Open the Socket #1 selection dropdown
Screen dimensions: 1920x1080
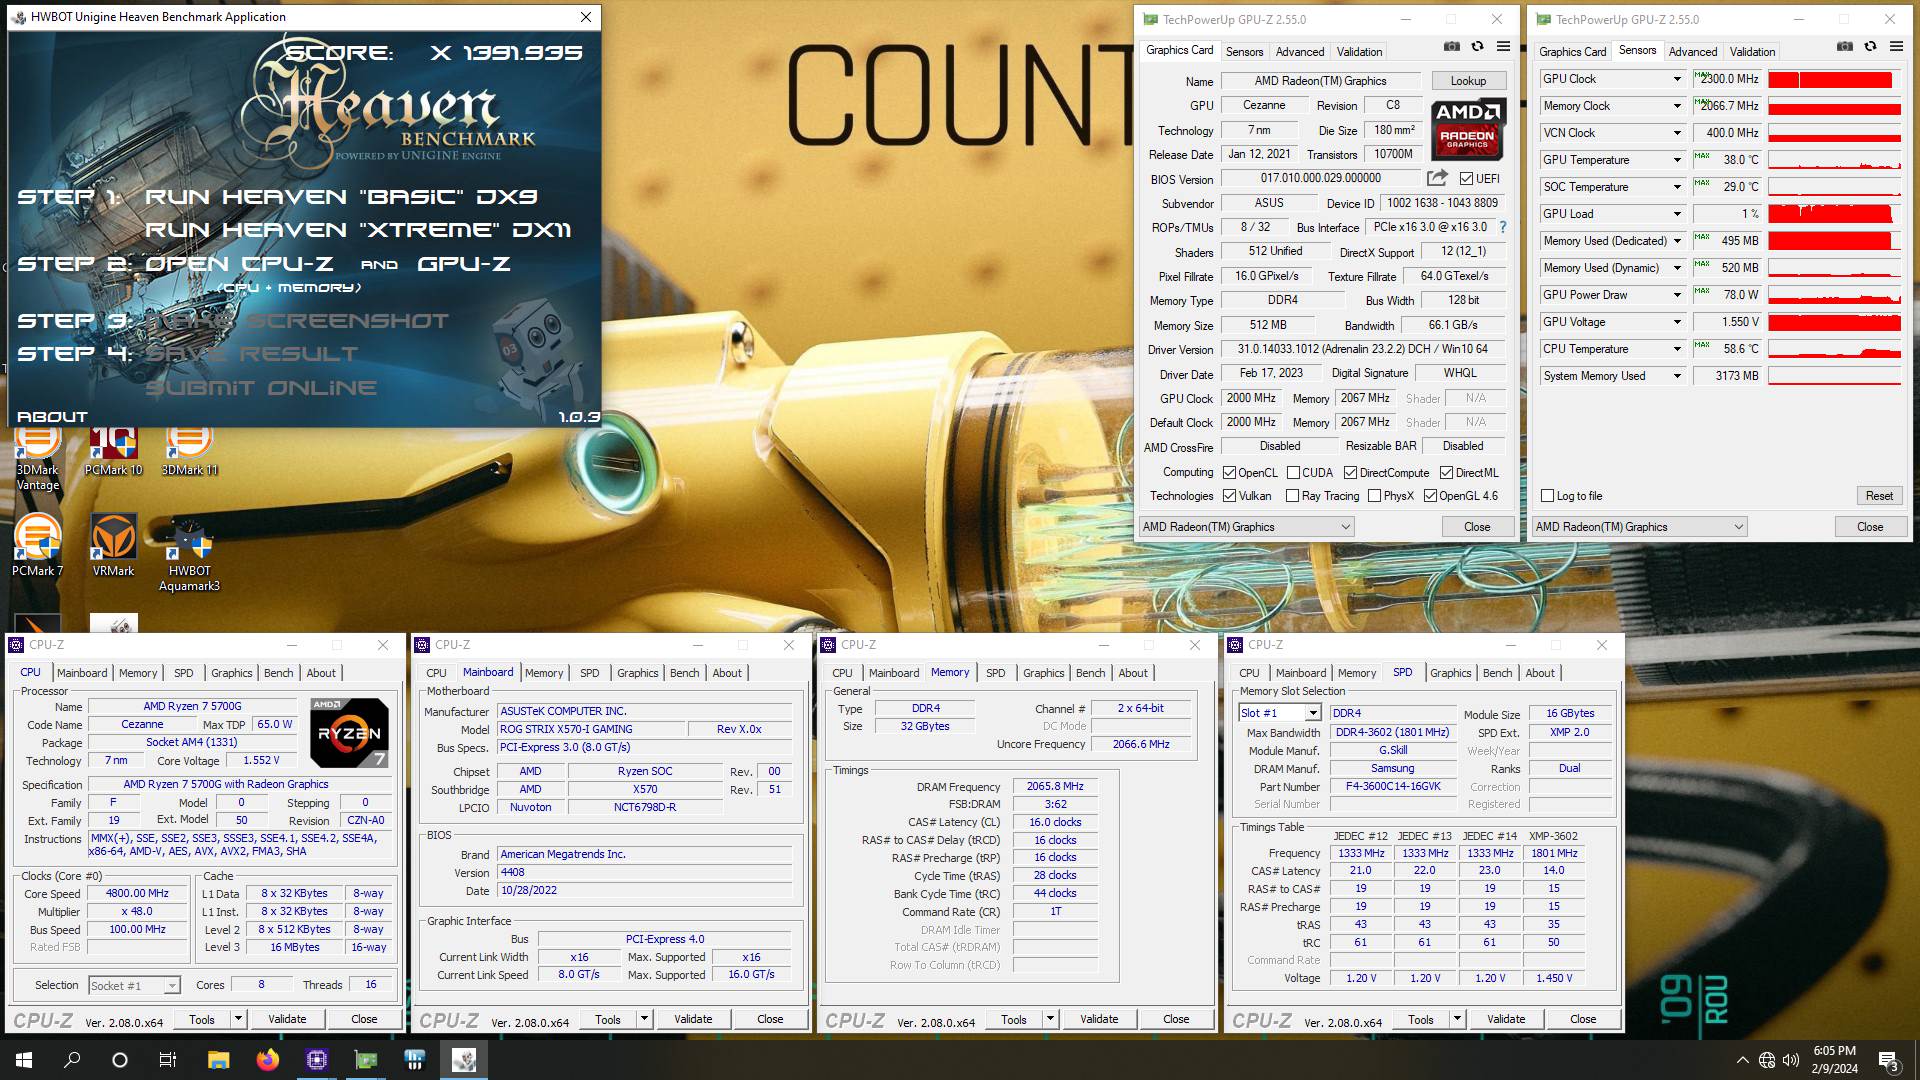[x=135, y=986]
